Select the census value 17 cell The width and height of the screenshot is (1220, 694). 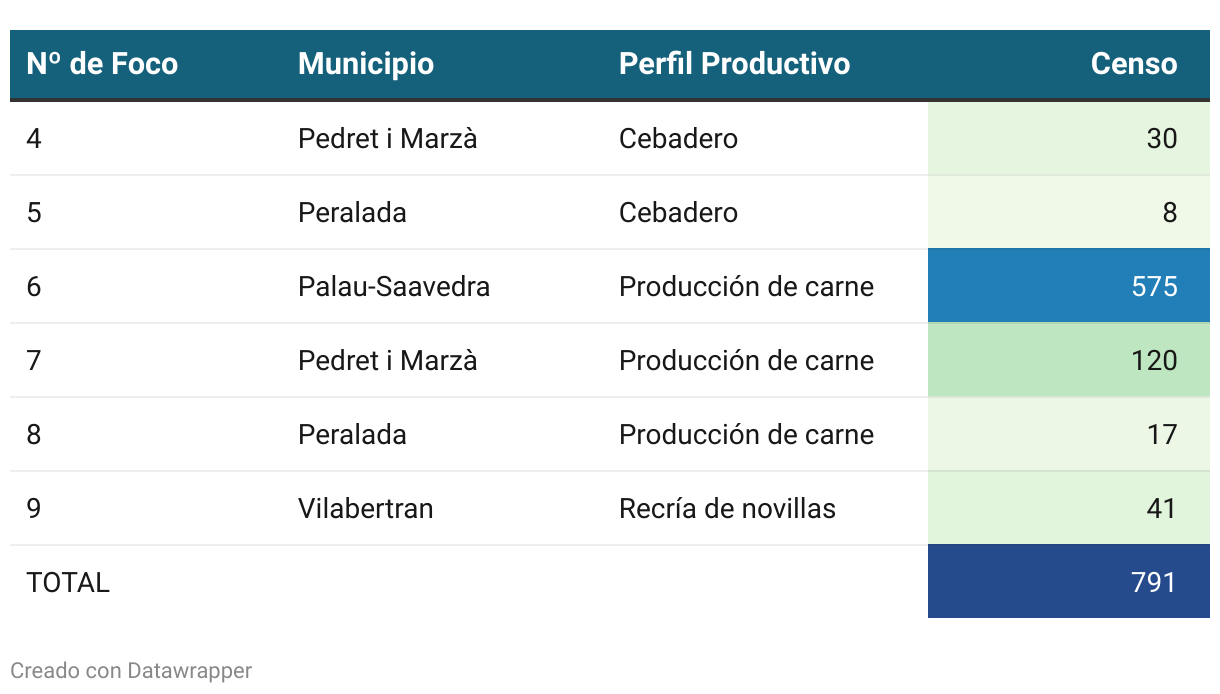pos(1068,434)
